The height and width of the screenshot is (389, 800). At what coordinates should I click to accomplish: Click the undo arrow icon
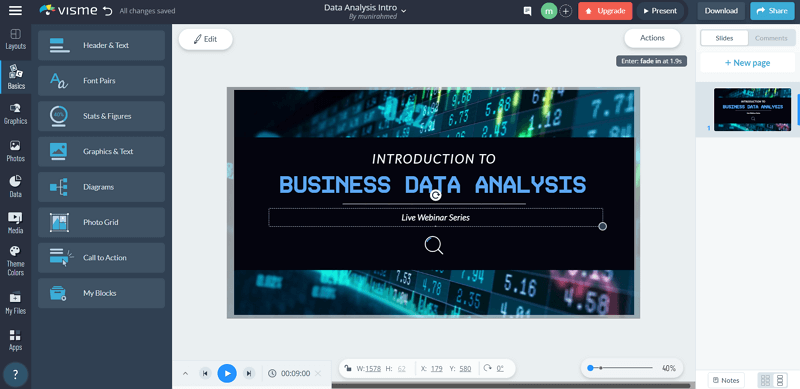pyautogui.click(x=107, y=11)
